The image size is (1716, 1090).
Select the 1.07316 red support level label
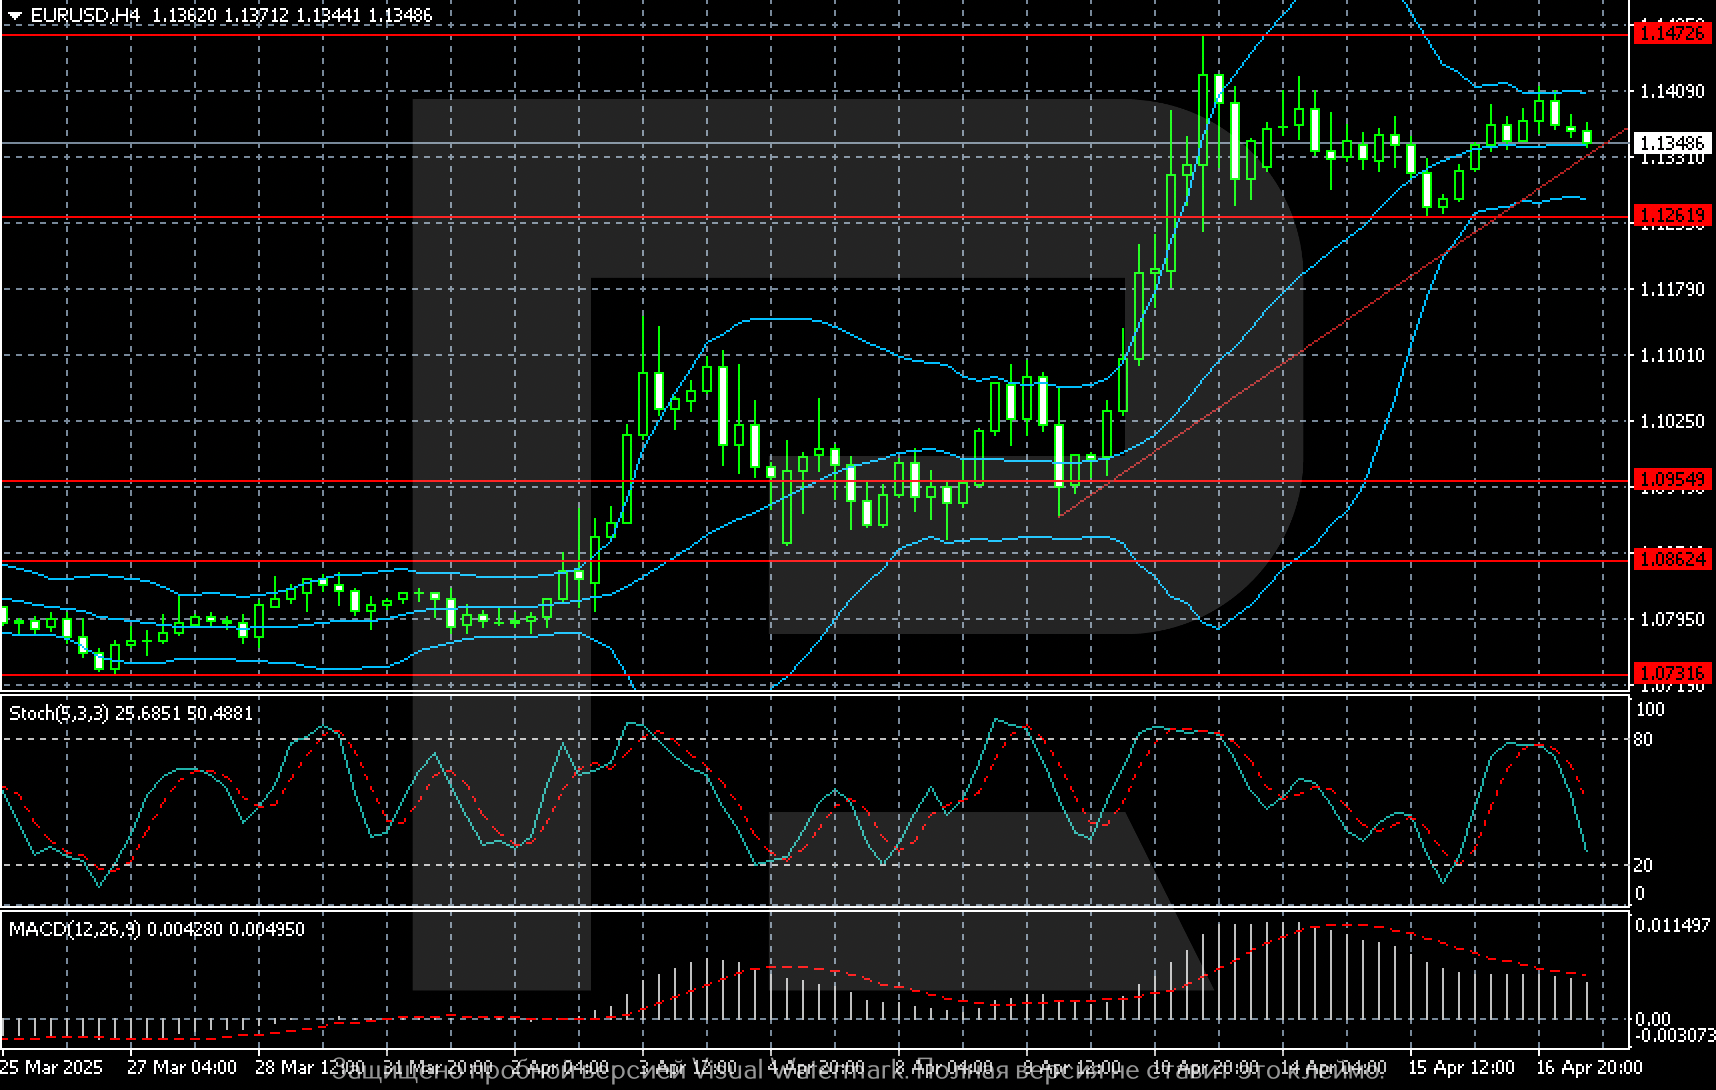(1670, 674)
